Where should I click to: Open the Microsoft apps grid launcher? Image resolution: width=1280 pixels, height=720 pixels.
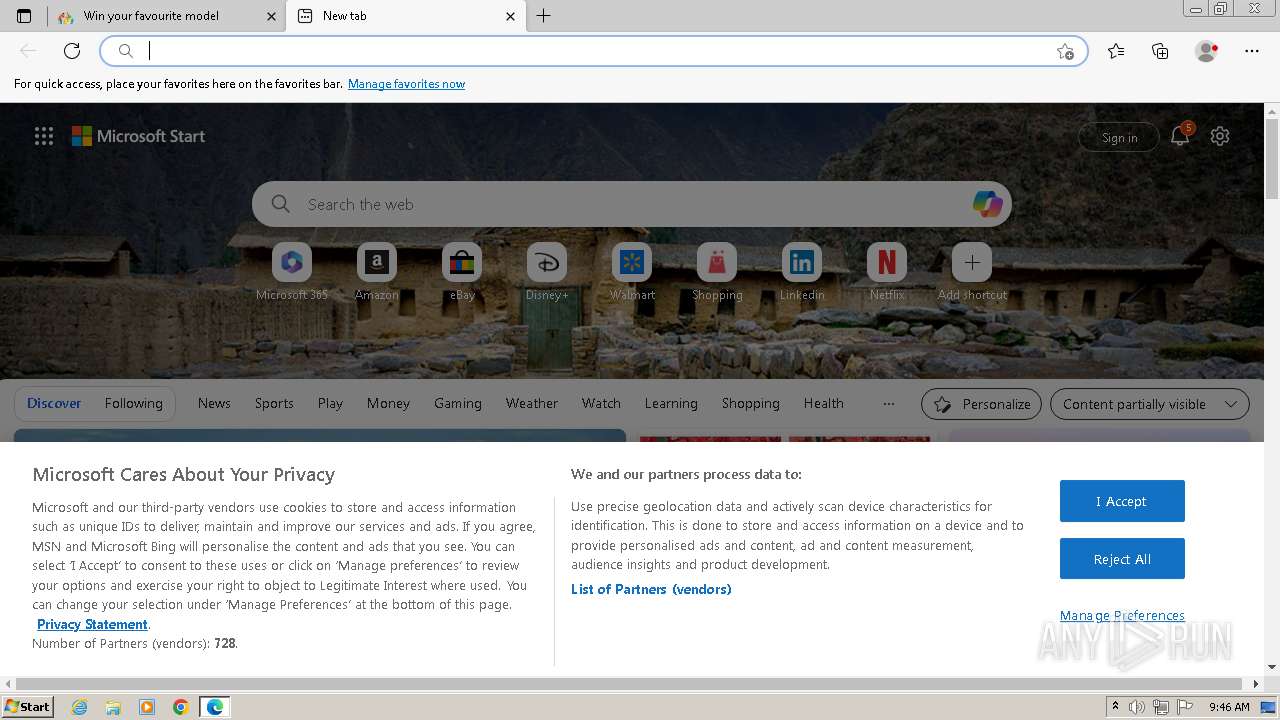click(x=44, y=136)
